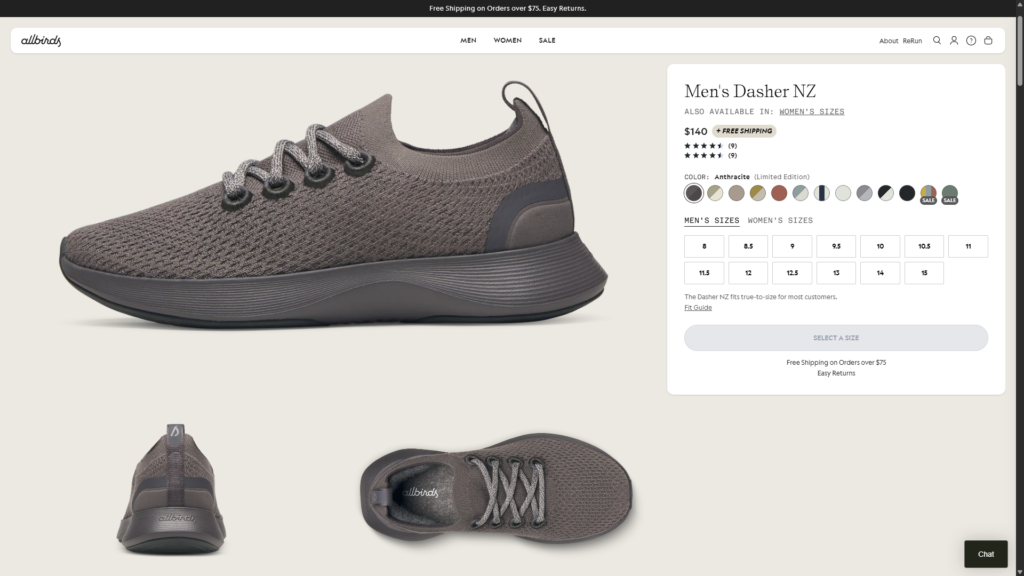Choose the terracotta red color swatch

pos(779,193)
